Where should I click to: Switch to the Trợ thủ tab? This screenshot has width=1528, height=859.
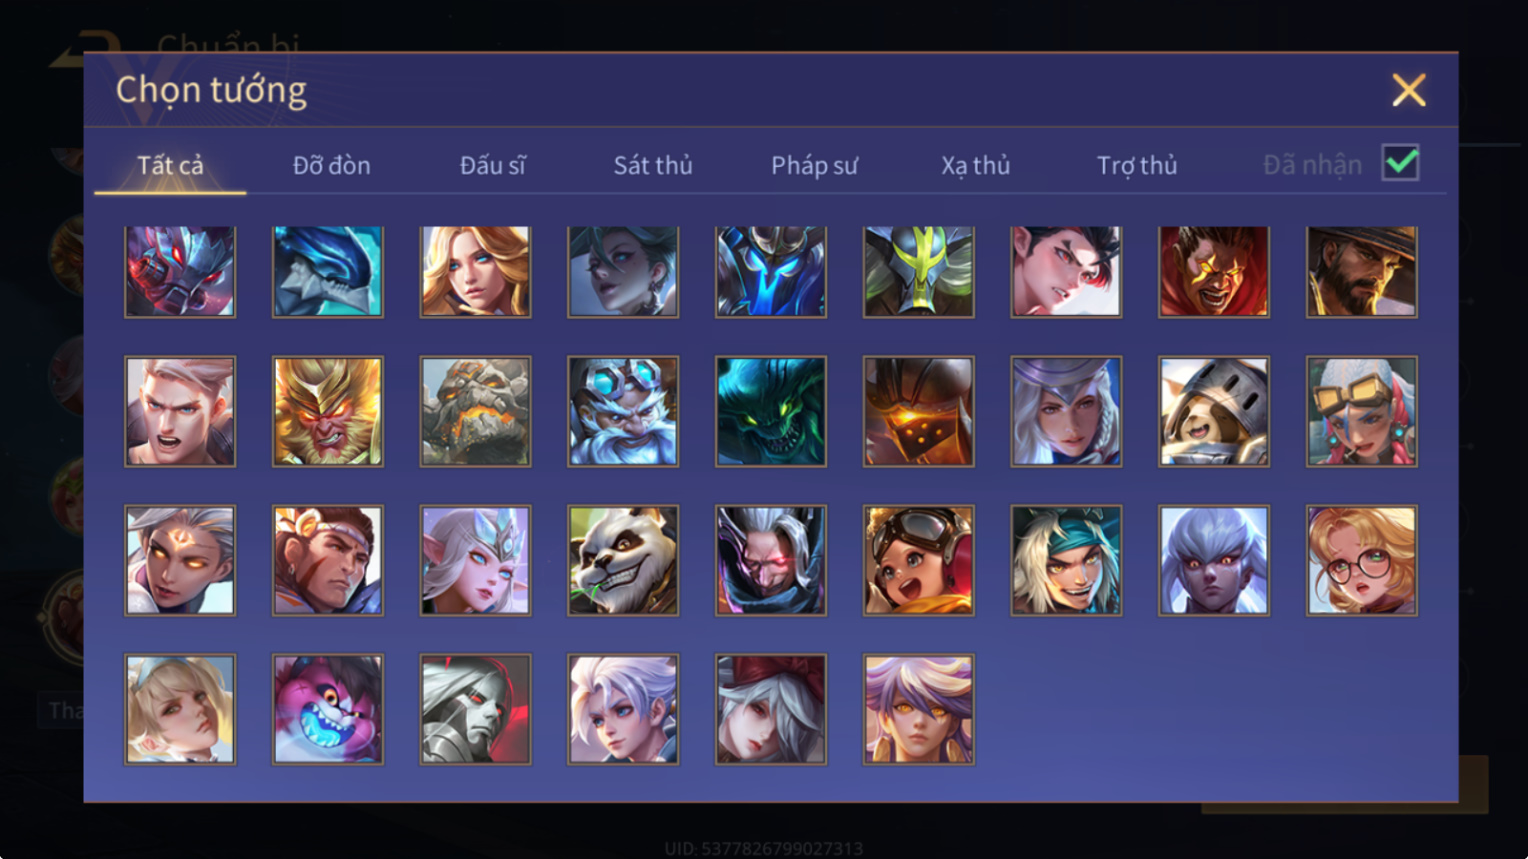click(1137, 165)
